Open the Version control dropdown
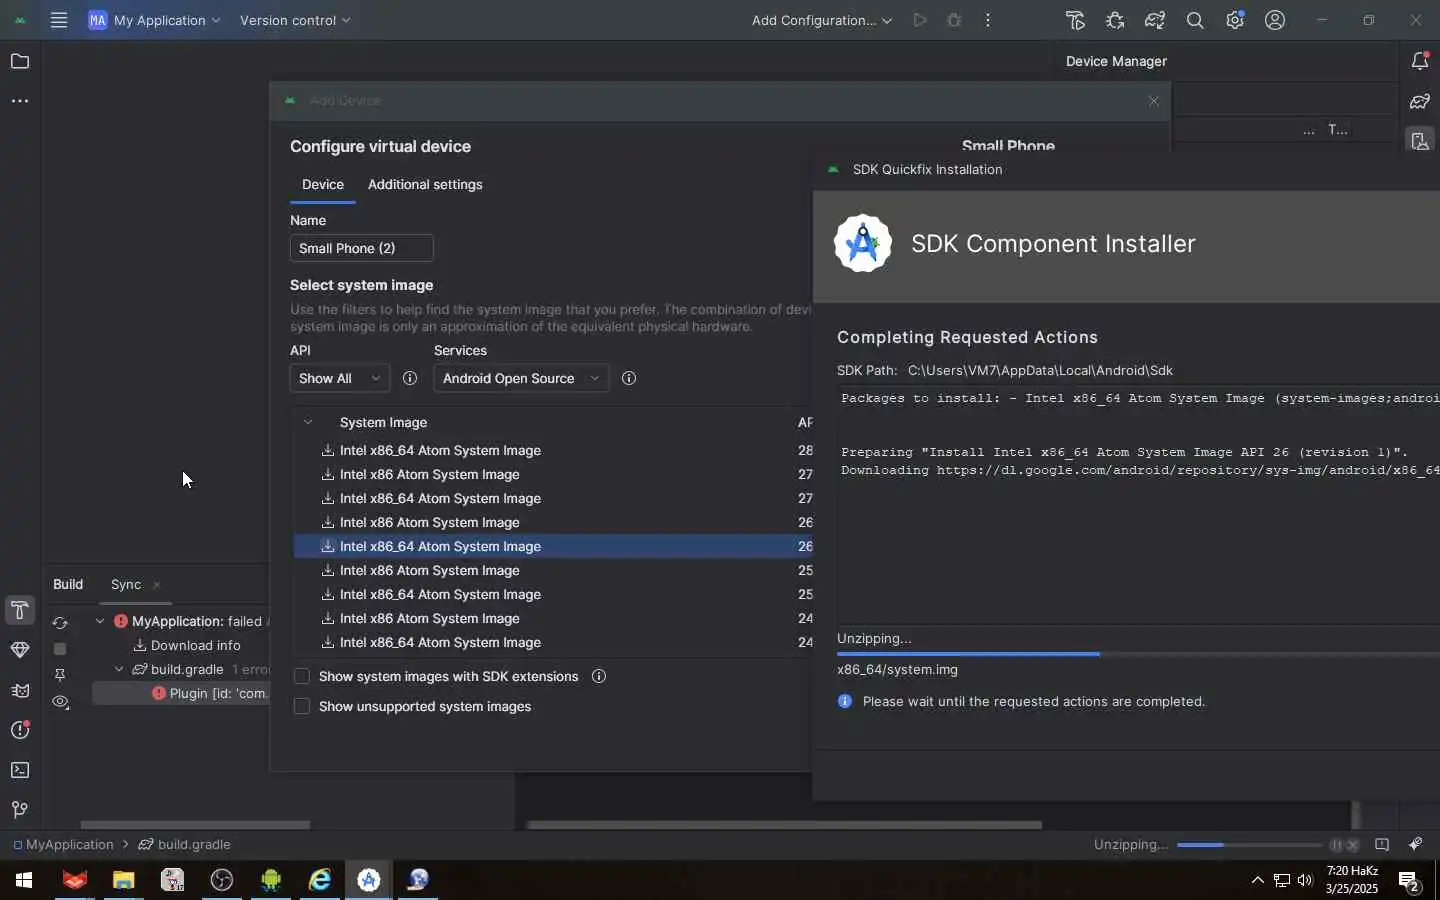 [295, 20]
